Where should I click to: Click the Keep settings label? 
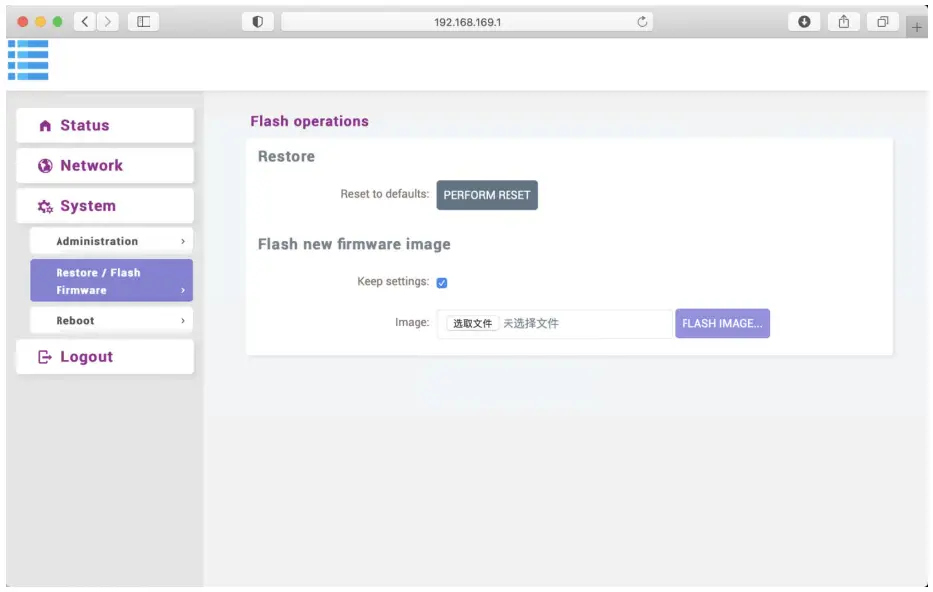(393, 281)
